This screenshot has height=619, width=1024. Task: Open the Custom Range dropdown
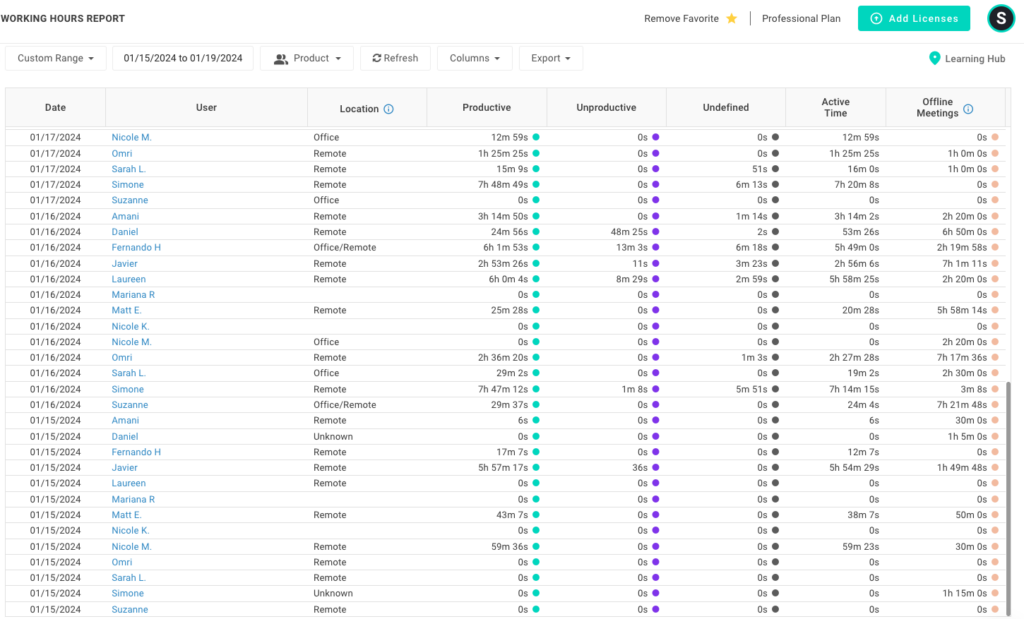point(55,57)
